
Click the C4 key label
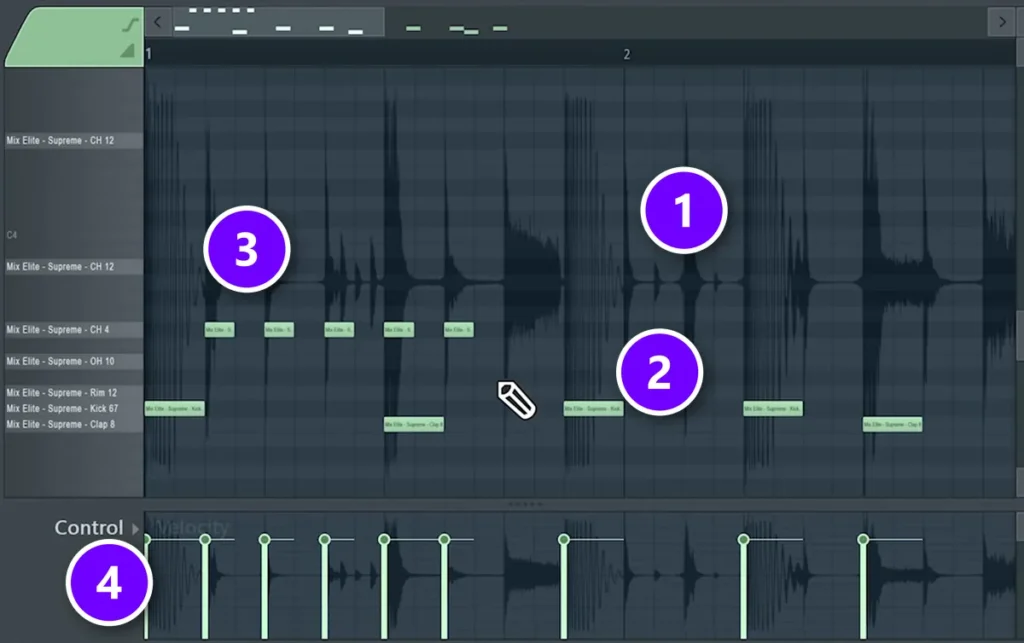pos(12,235)
